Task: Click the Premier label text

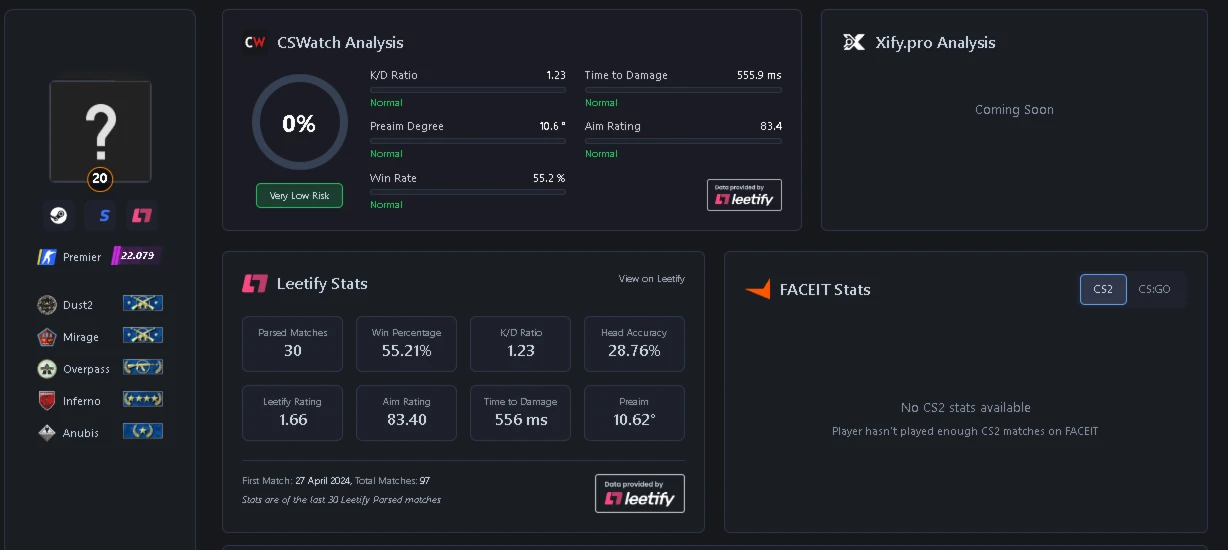Action: pos(82,257)
